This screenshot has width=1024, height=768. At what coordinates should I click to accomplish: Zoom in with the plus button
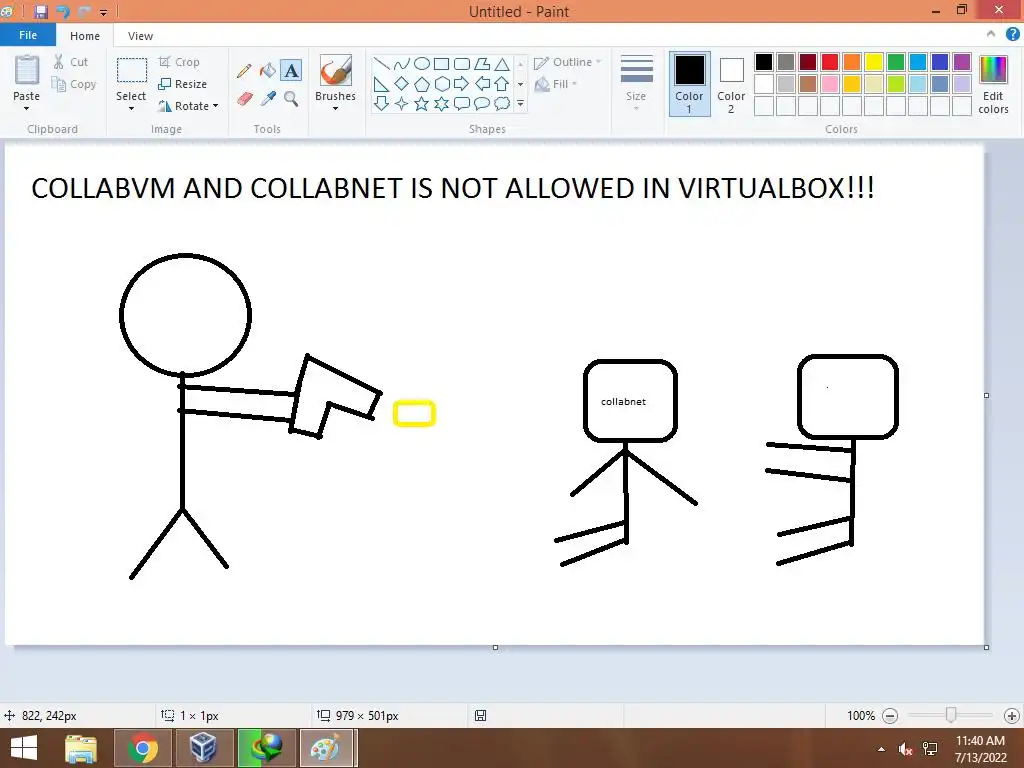pos(1012,716)
